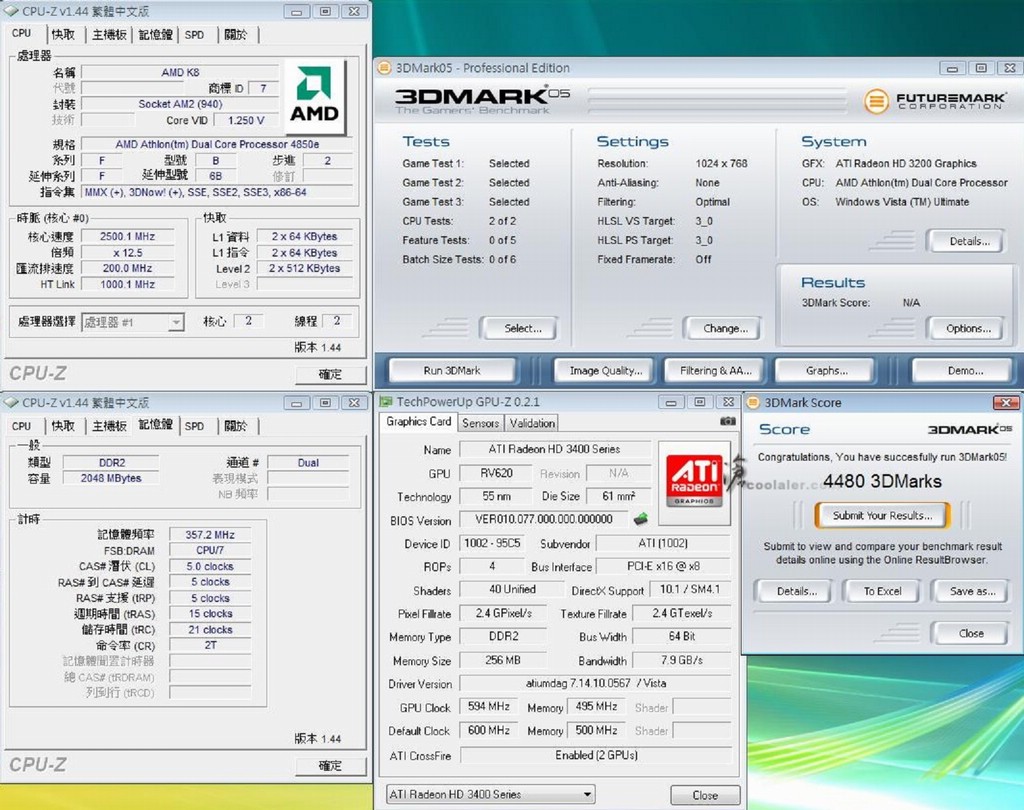Click the TechPowerUp GPU-Z title bar icon
The width and height of the screenshot is (1024, 810).
coord(386,401)
